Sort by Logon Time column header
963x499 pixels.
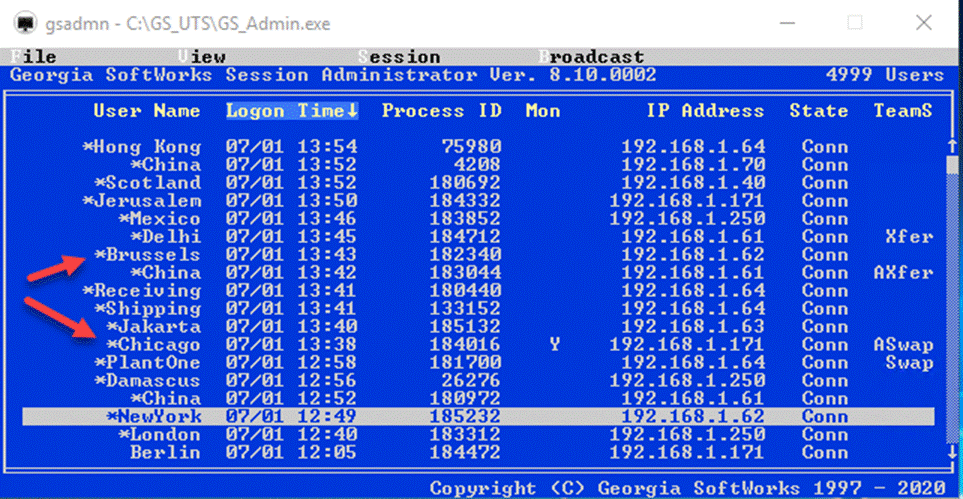[x=292, y=111]
